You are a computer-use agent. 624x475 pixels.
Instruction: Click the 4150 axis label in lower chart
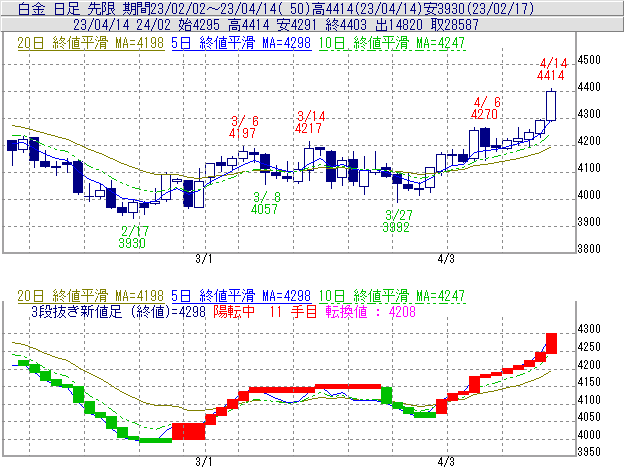[589, 382]
